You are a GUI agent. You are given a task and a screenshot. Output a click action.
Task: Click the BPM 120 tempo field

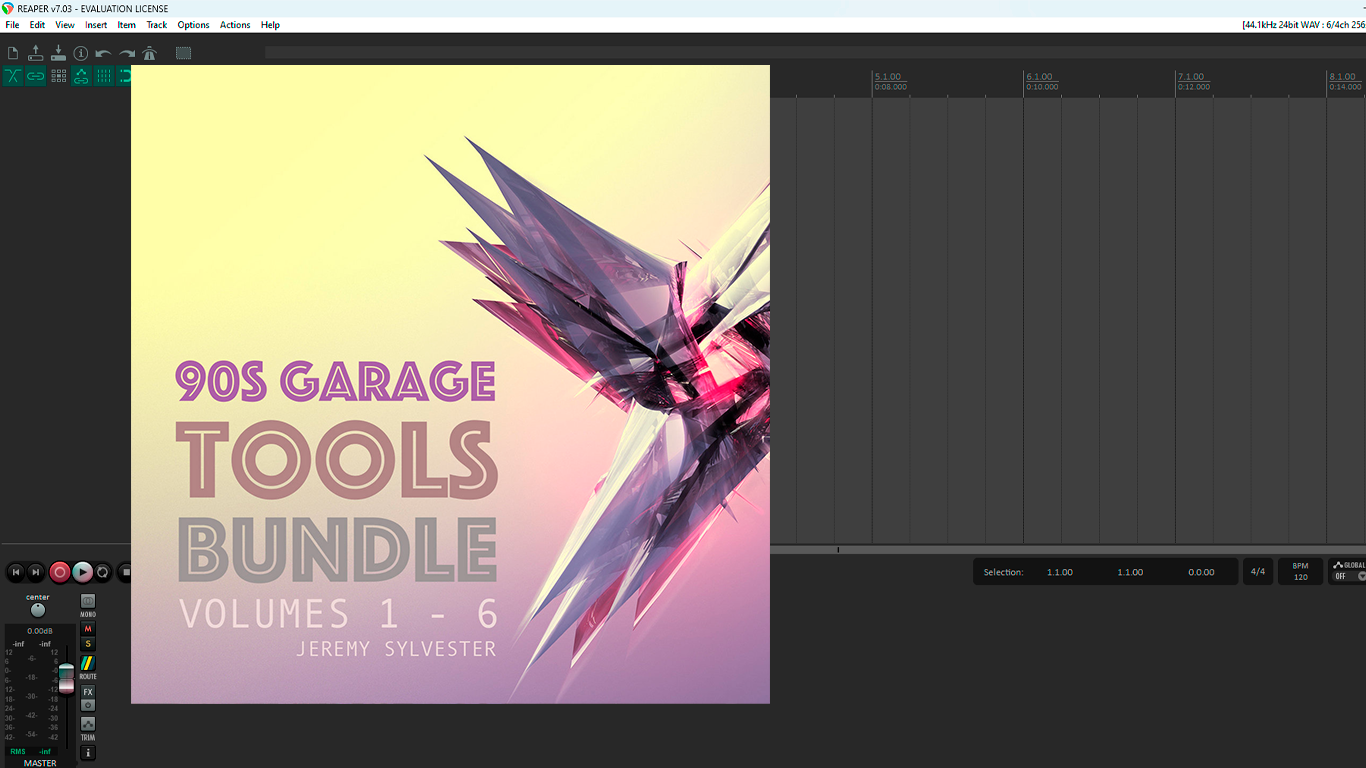point(1300,572)
